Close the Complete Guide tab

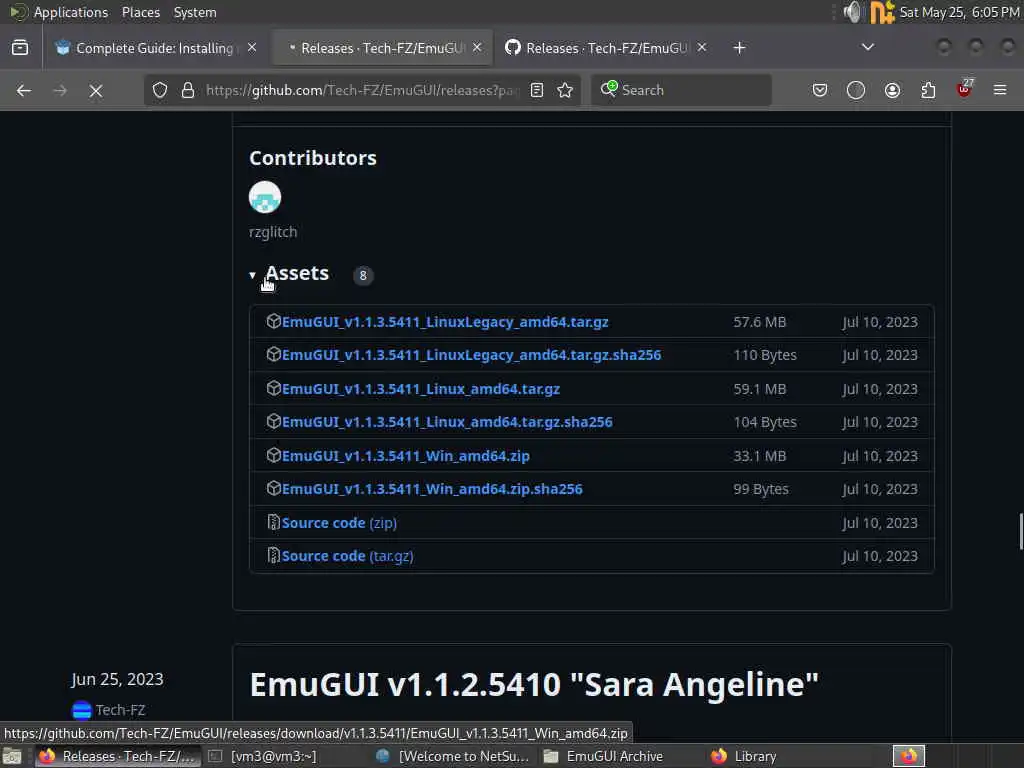click(x=252, y=48)
